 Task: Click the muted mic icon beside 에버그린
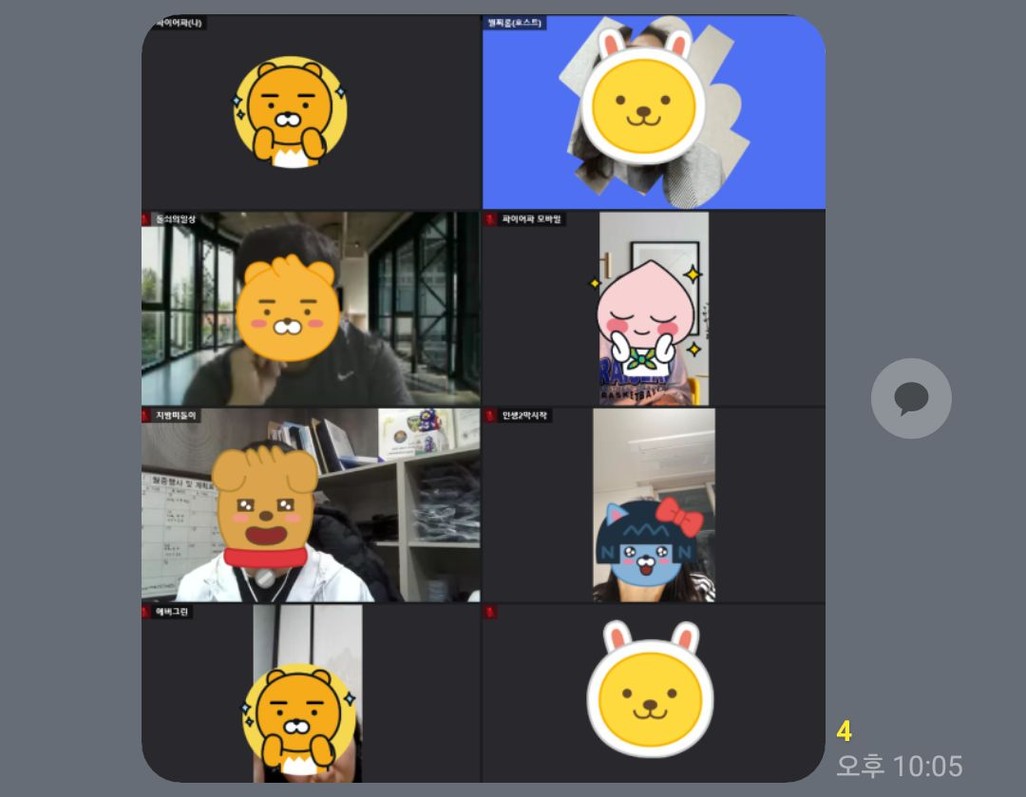tap(146, 612)
